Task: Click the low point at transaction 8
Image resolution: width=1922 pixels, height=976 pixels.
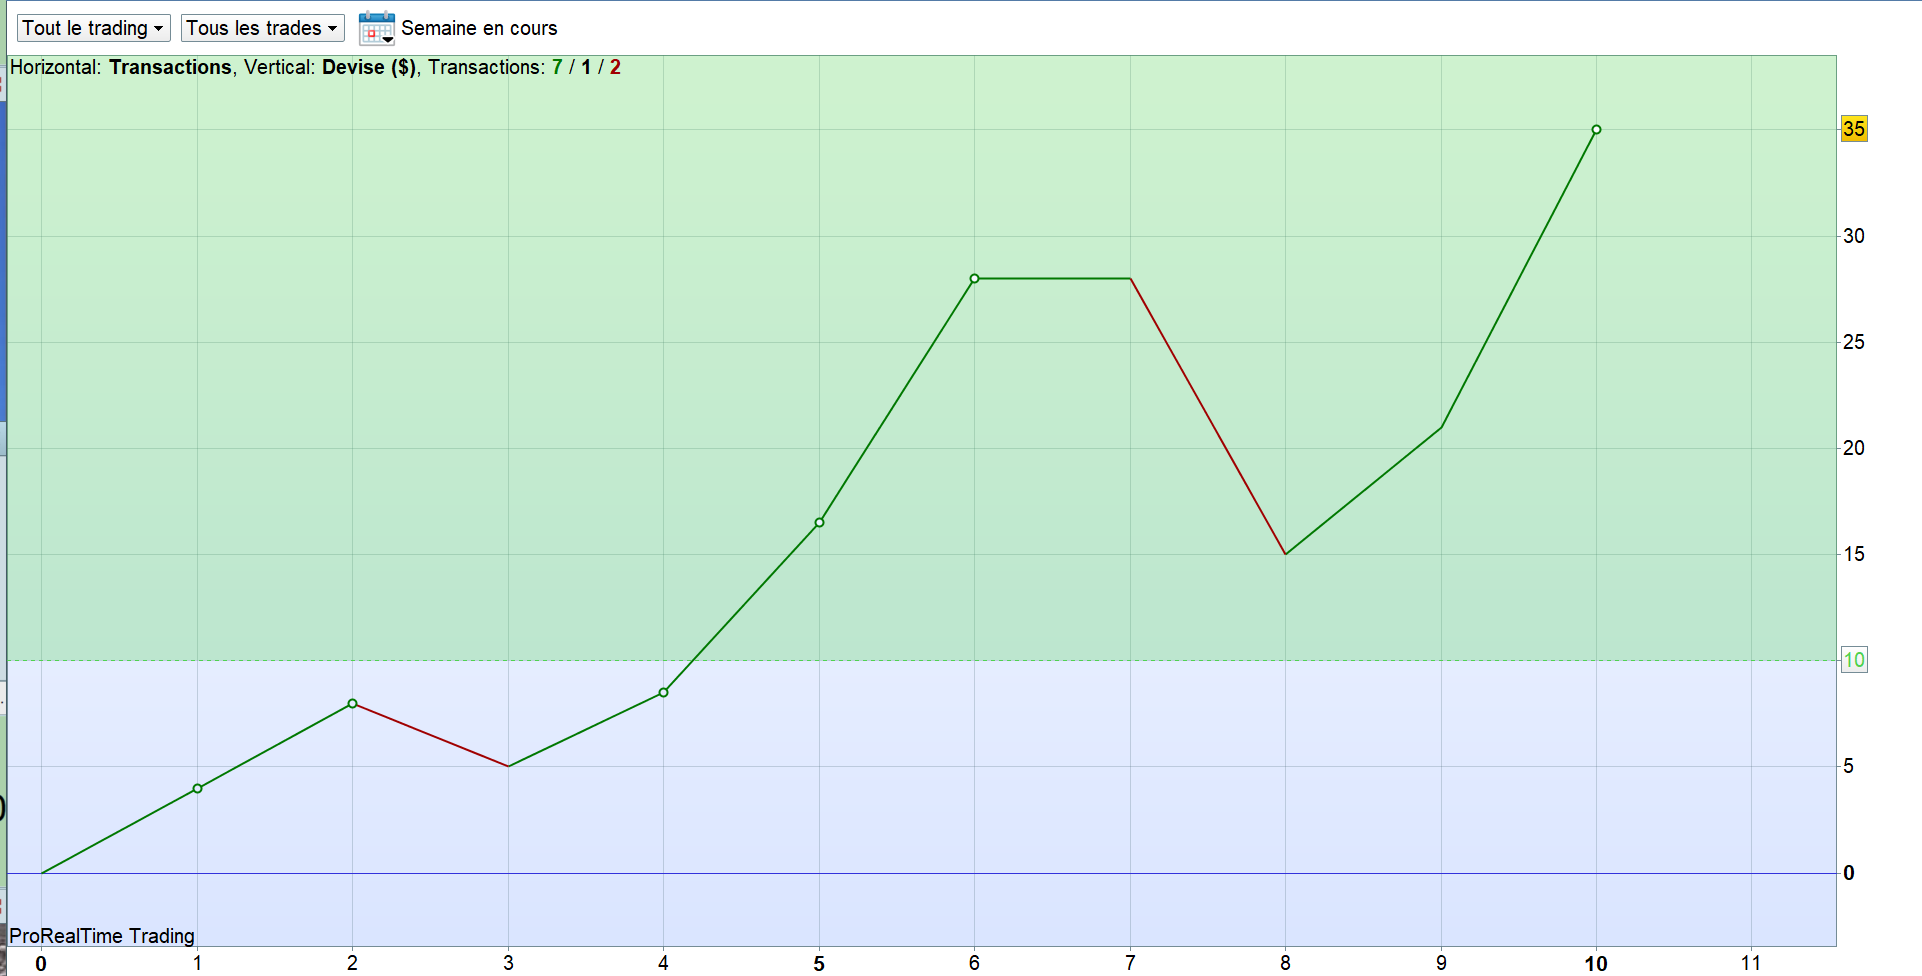Action: pyautogui.click(x=1285, y=554)
